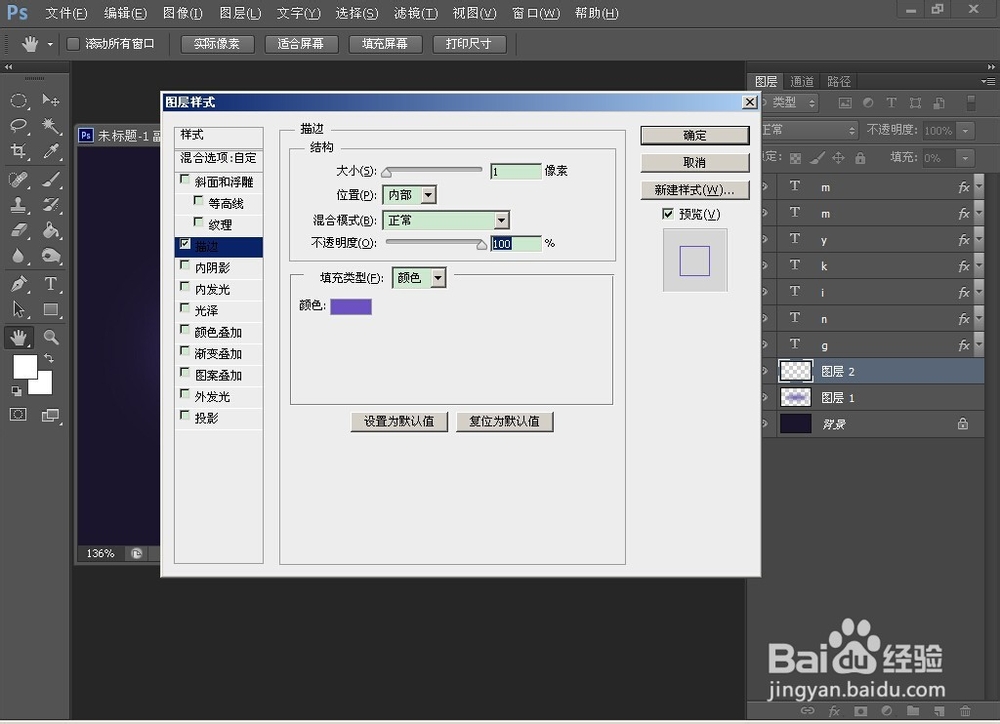Select the History Brush tool

point(51,205)
